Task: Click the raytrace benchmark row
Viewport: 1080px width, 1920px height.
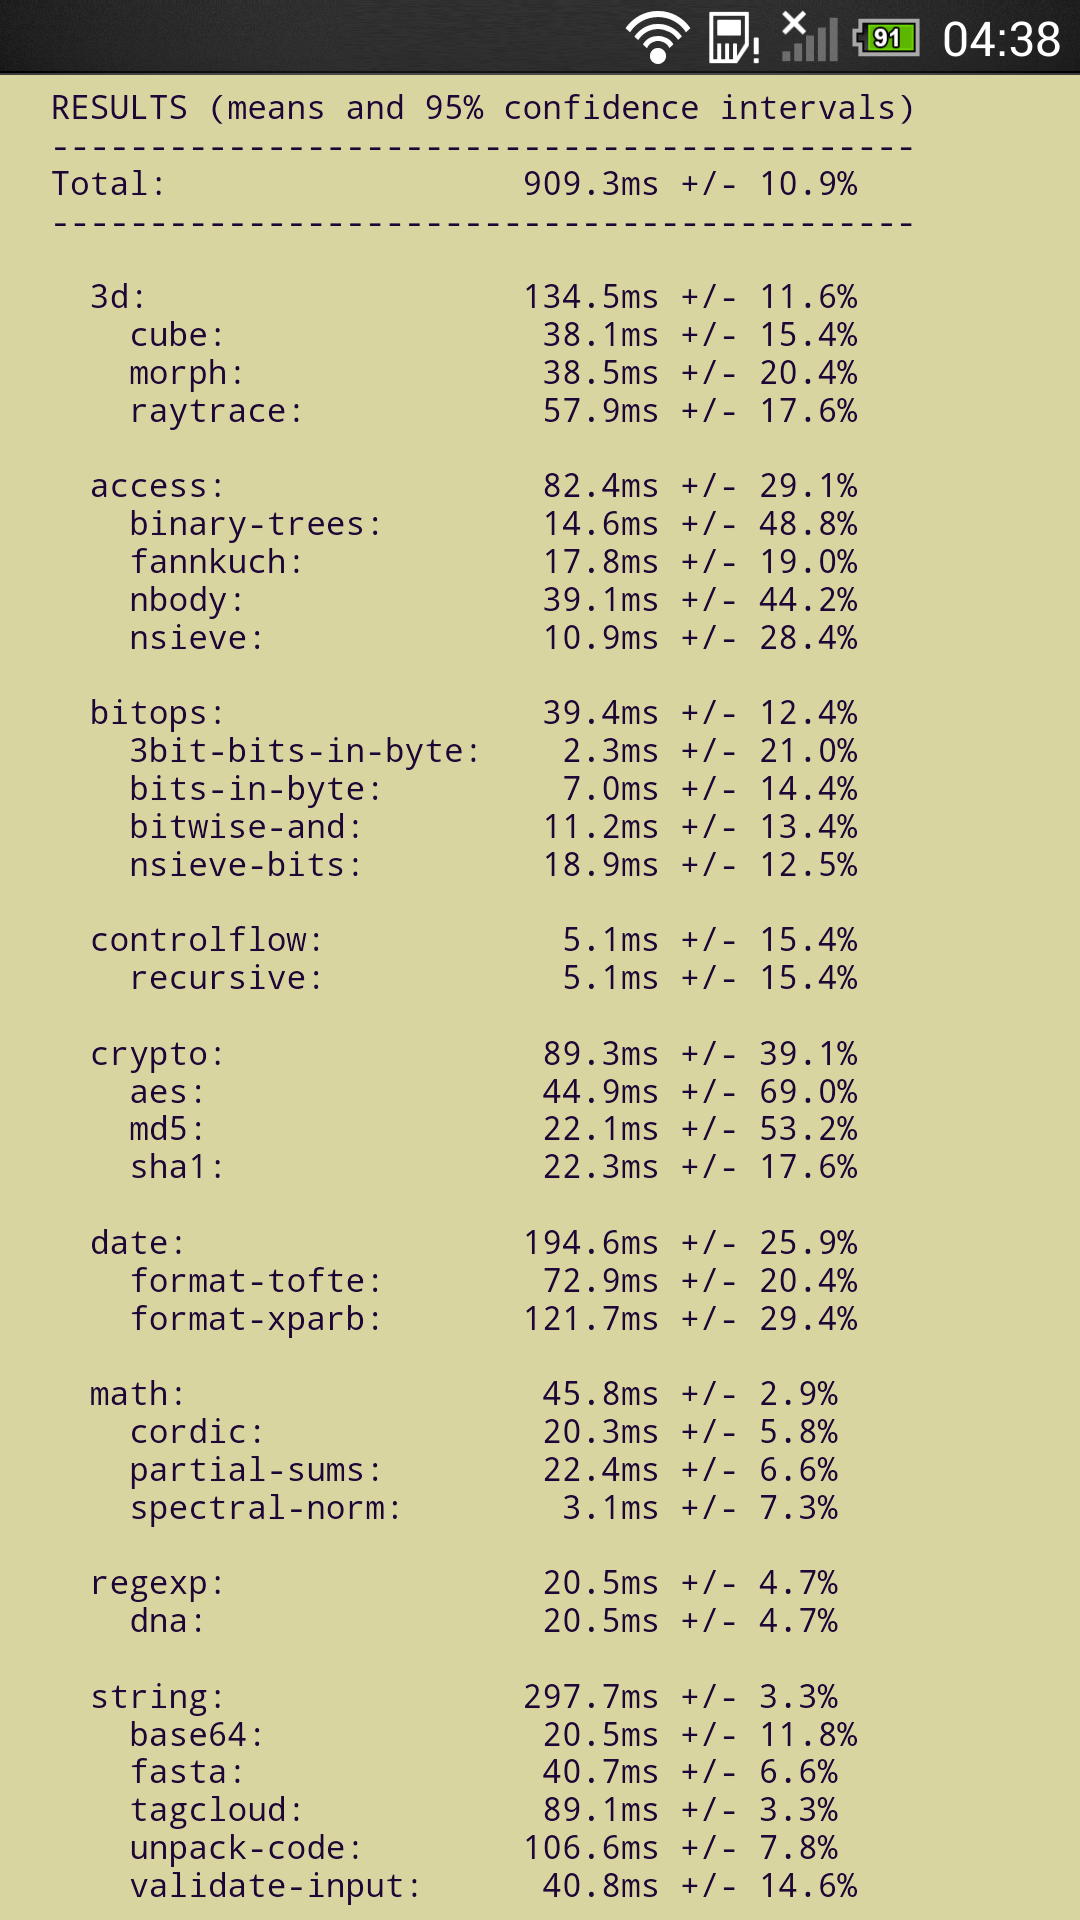Action: pos(493,411)
